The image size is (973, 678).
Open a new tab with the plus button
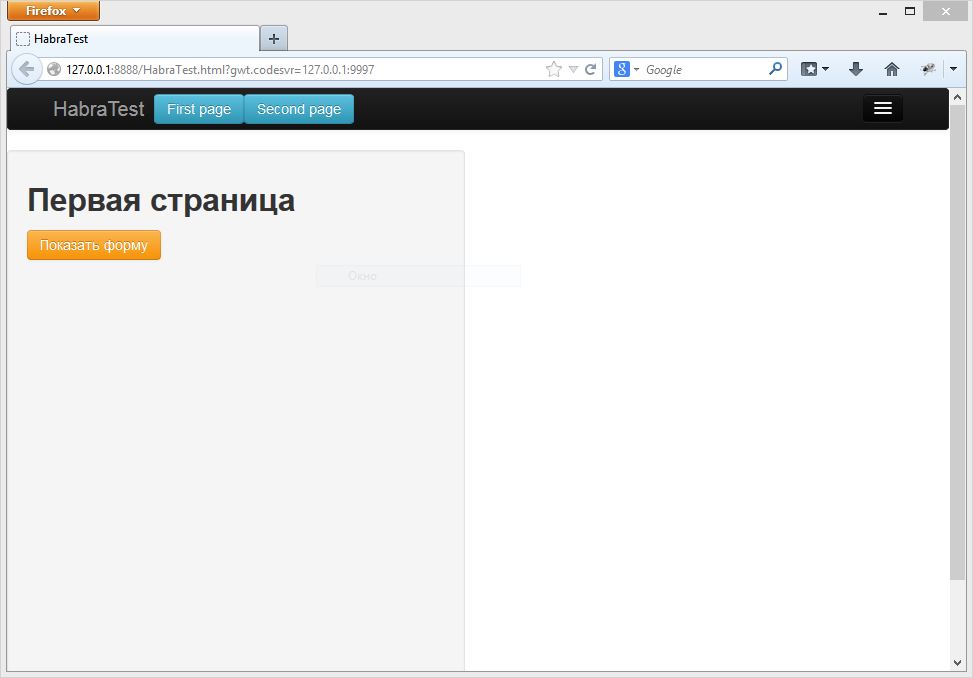(273, 38)
